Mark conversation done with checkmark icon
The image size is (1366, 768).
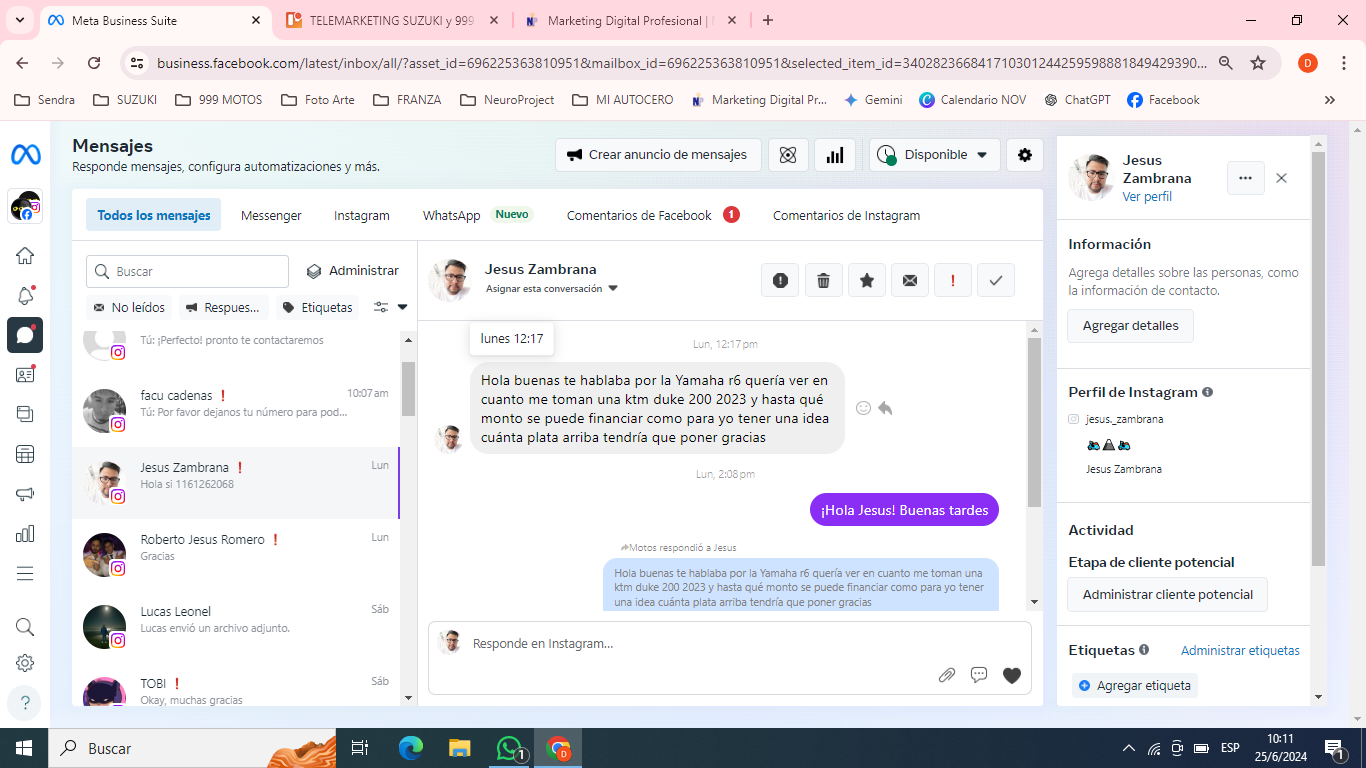[996, 281]
